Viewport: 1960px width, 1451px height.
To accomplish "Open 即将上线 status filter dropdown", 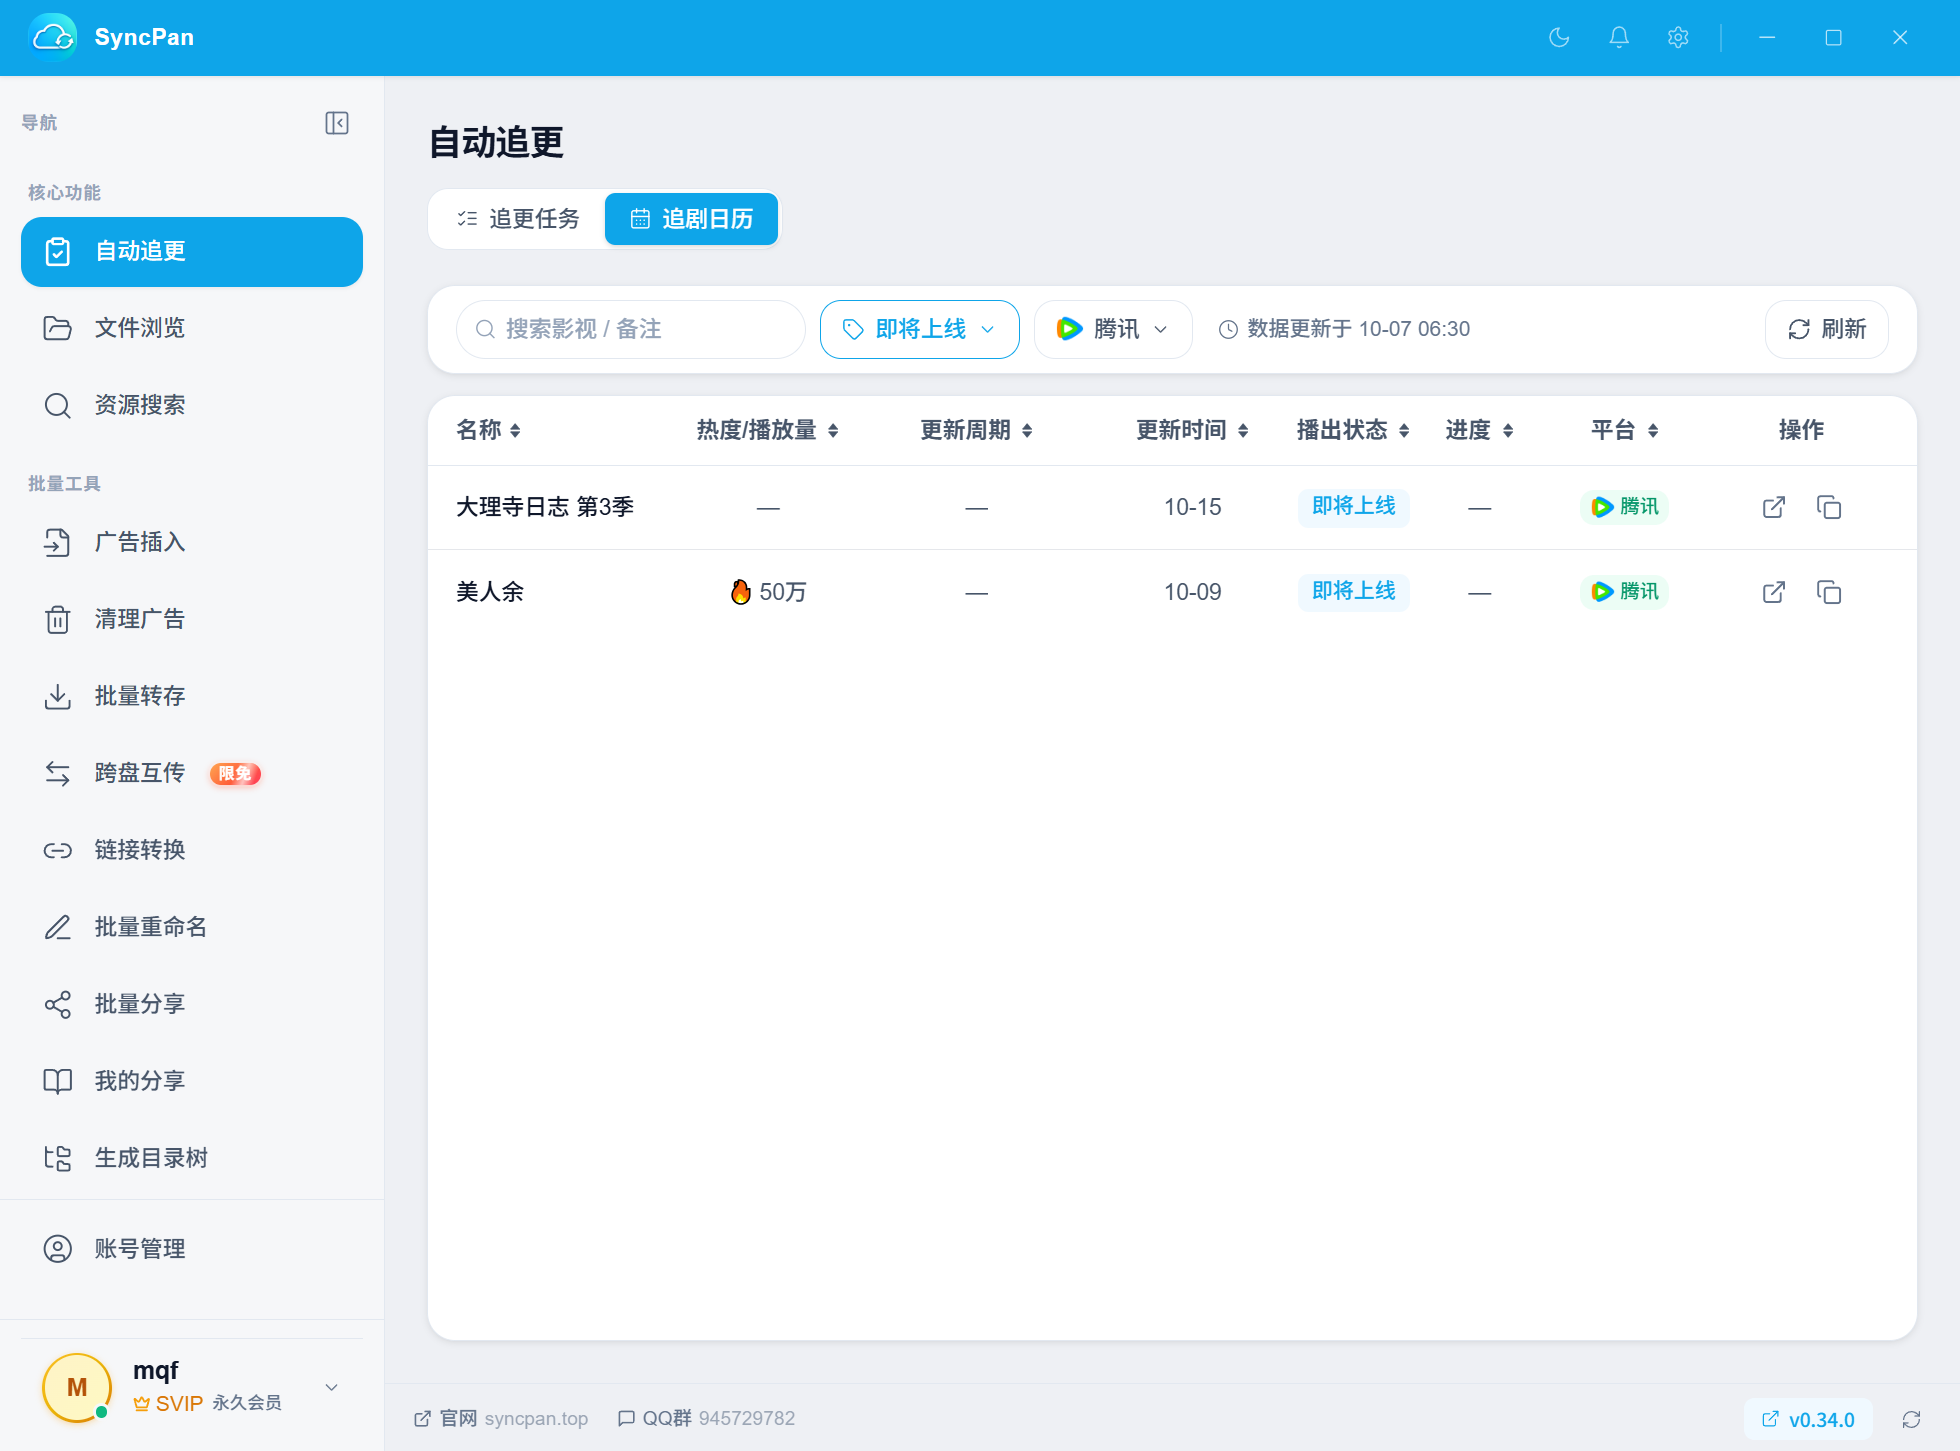I will pyautogui.click(x=919, y=329).
